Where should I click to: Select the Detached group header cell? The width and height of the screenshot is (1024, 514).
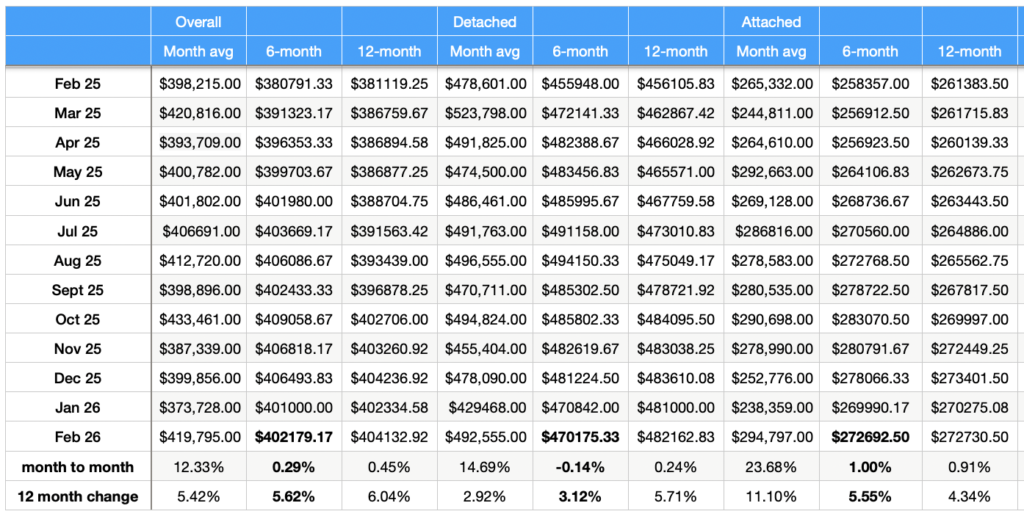click(x=485, y=21)
